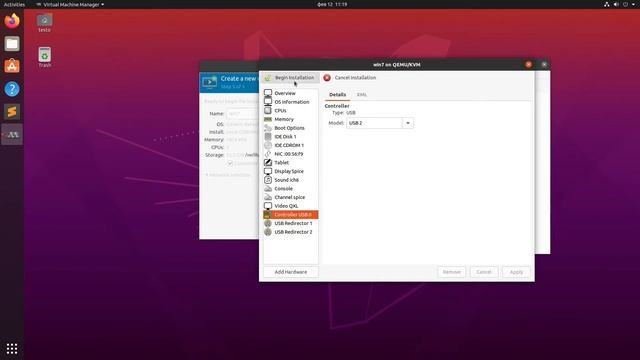Open Ubuntu Software from the dock
Screen dimensions: 640x360
coord(12,66)
